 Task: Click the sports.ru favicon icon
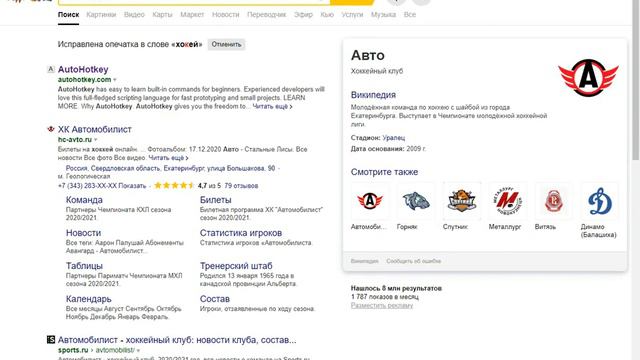51,340
